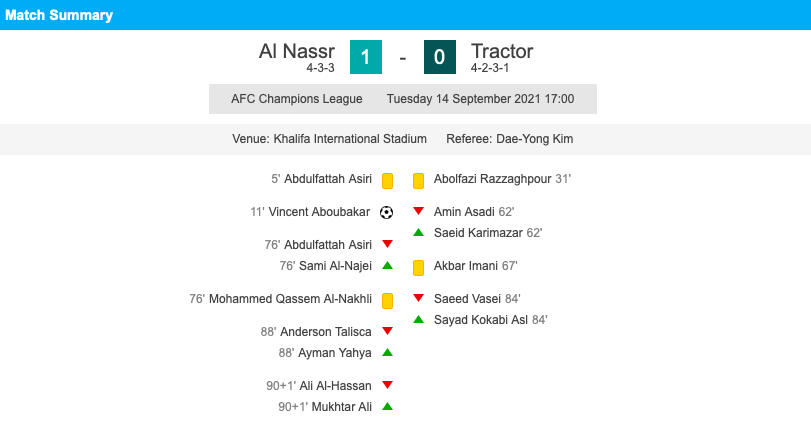Click green substitution arrow beside Sami Al-Najei

387,266
